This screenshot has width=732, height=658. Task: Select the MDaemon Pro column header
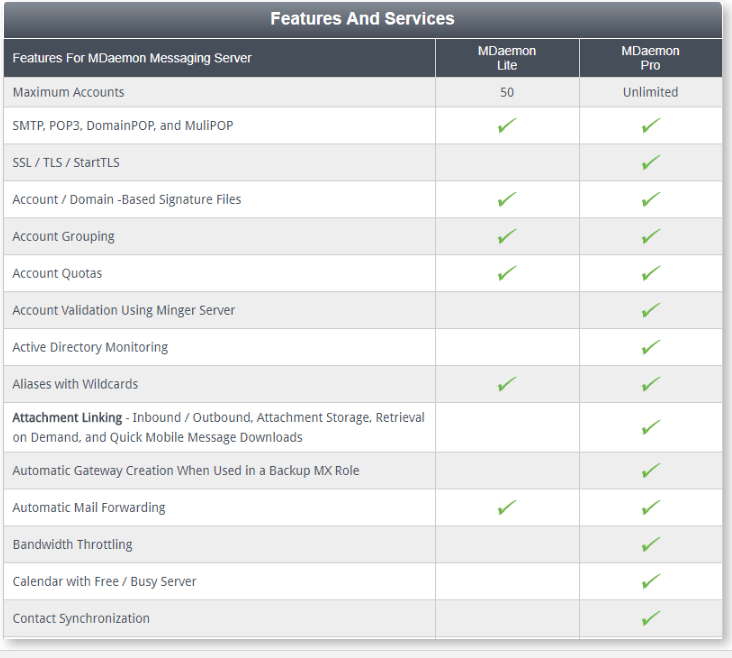point(650,58)
